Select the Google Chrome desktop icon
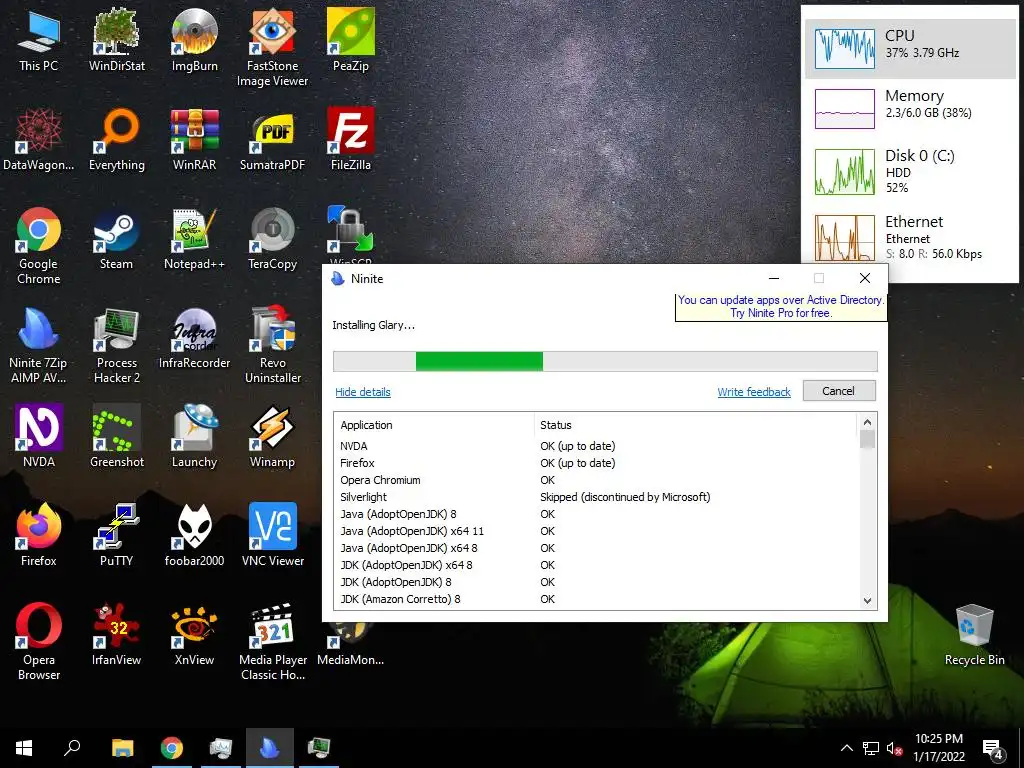This screenshot has width=1024, height=768. tap(39, 246)
